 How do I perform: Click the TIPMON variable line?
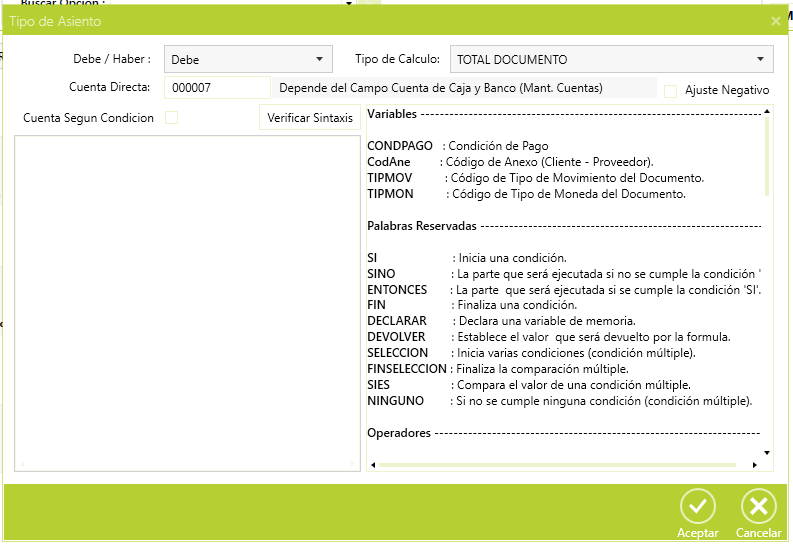pyautogui.click(x=526, y=194)
